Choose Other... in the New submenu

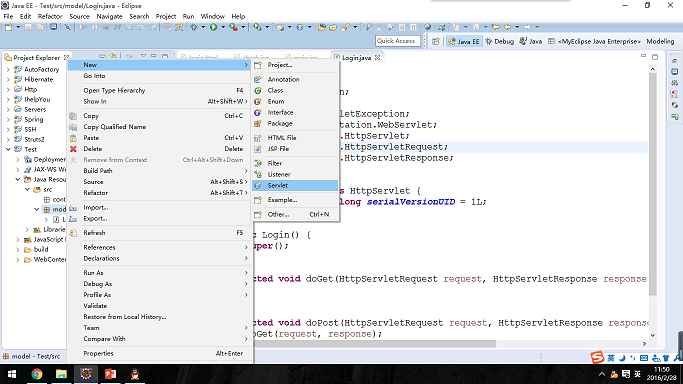click(x=295, y=215)
